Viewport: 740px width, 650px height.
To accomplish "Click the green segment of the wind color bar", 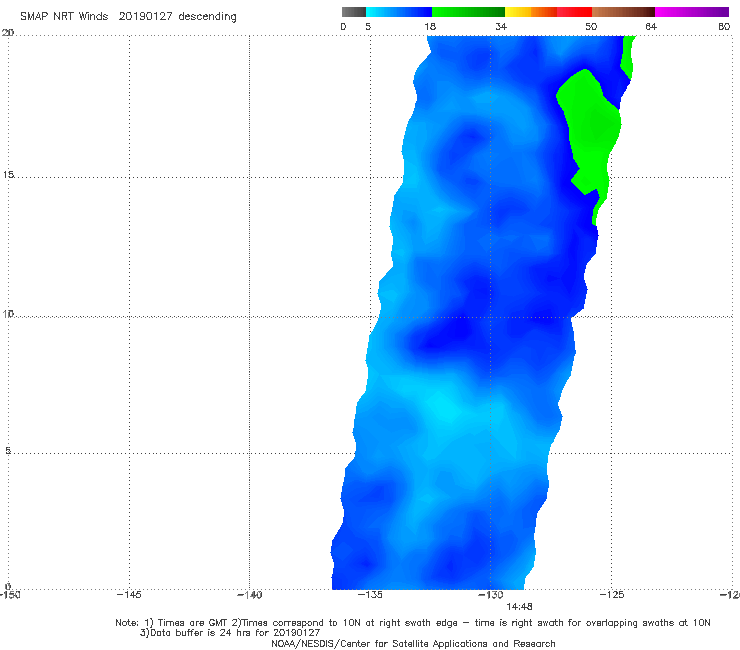I will click(x=468, y=12).
